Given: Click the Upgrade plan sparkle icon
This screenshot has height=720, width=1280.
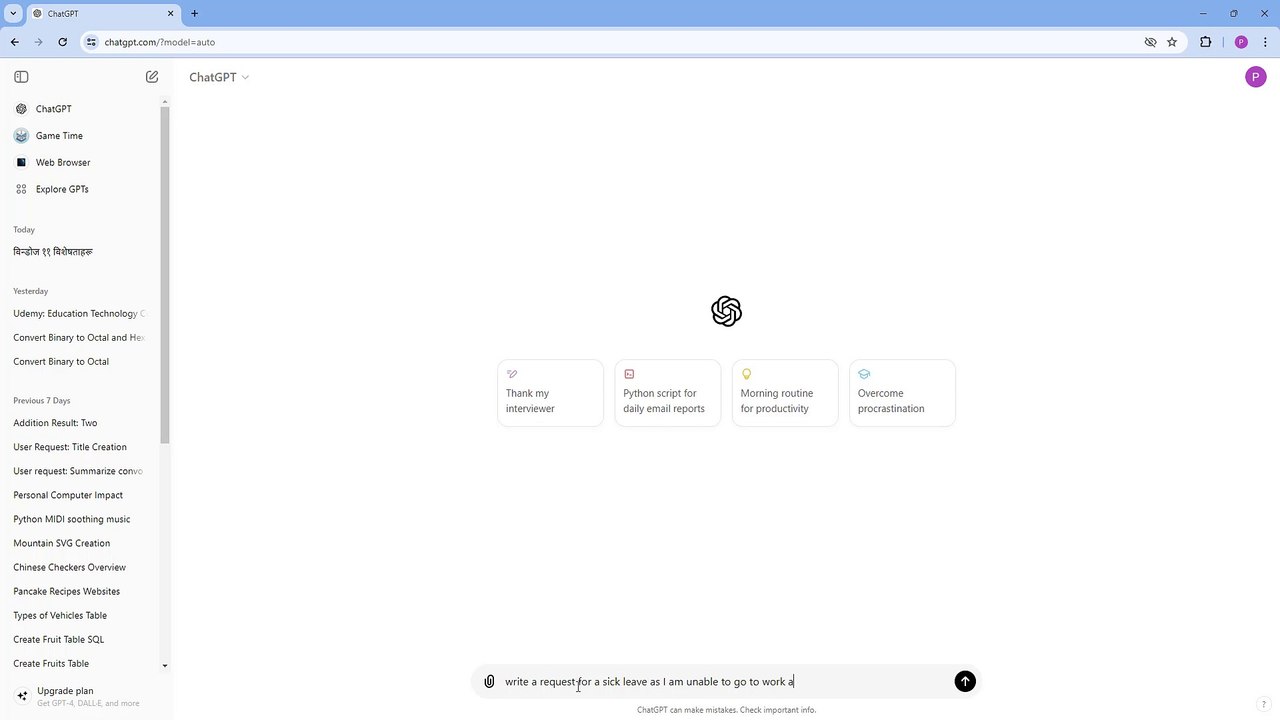Looking at the screenshot, I should 22,696.
